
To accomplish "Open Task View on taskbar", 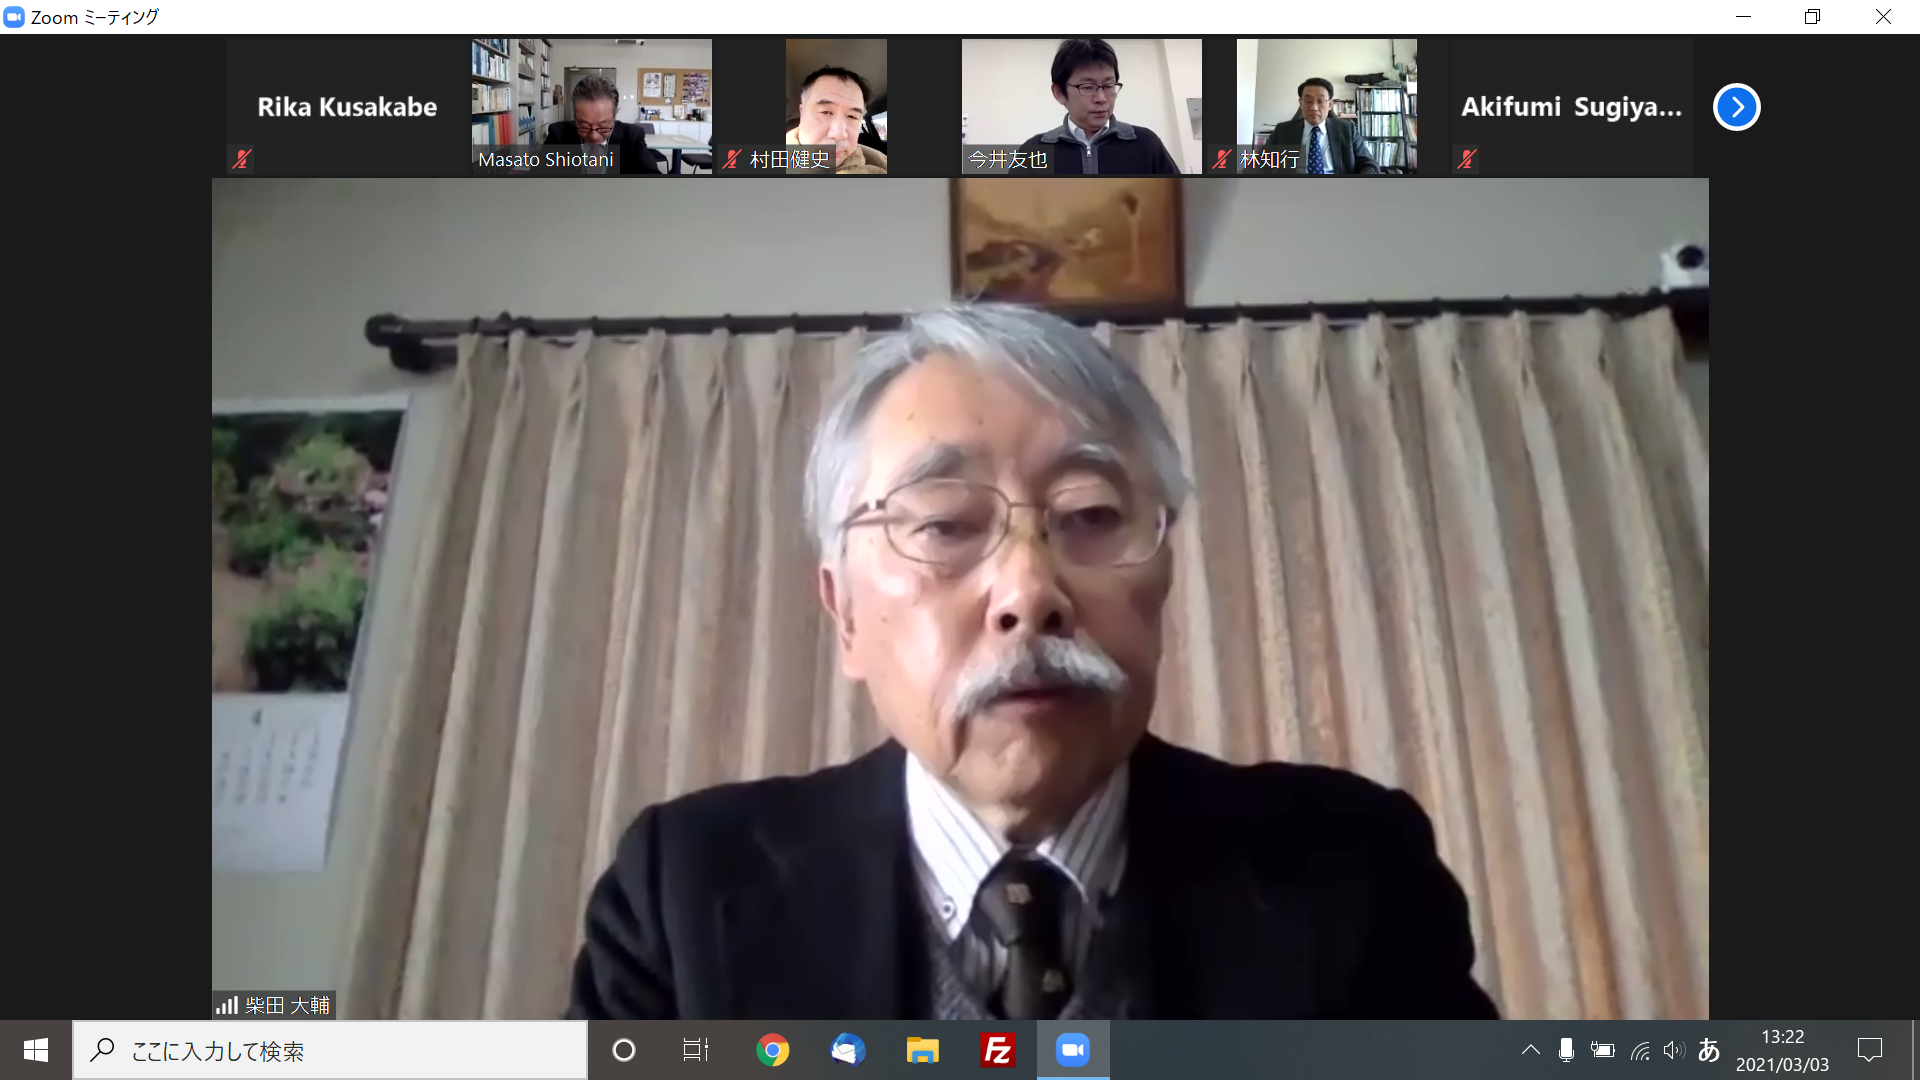I will coord(696,1050).
